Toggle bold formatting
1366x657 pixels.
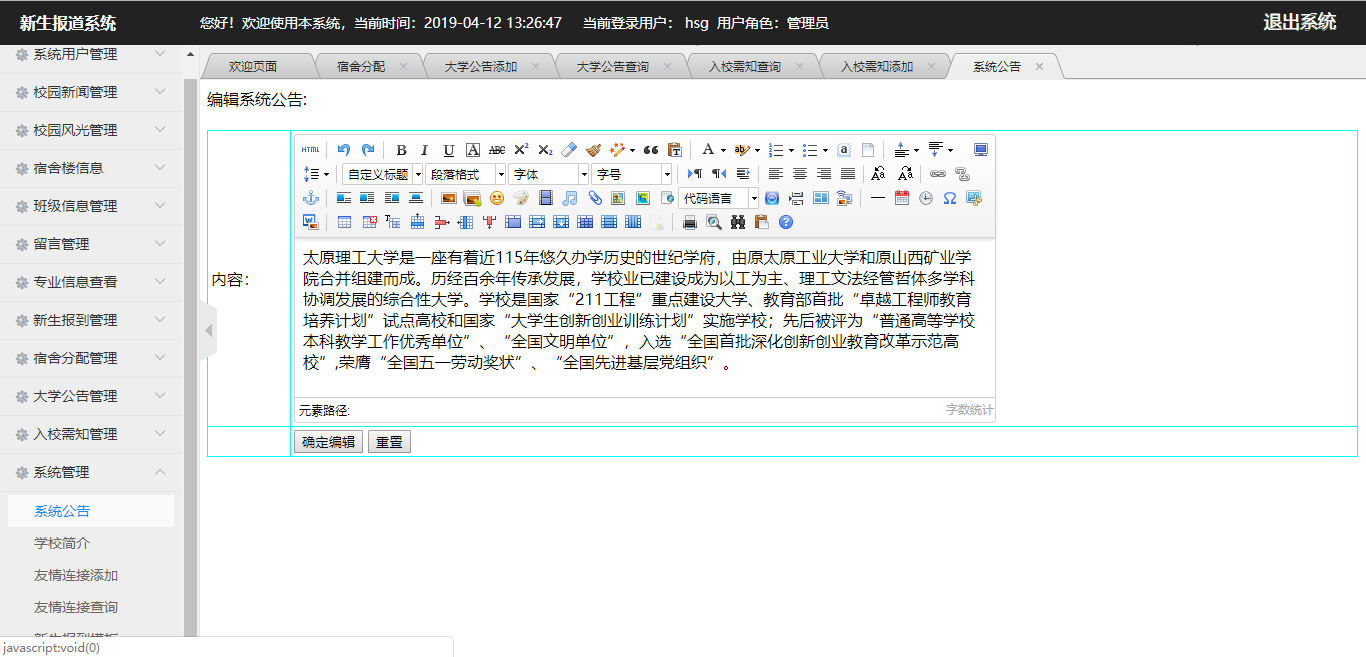pos(401,150)
